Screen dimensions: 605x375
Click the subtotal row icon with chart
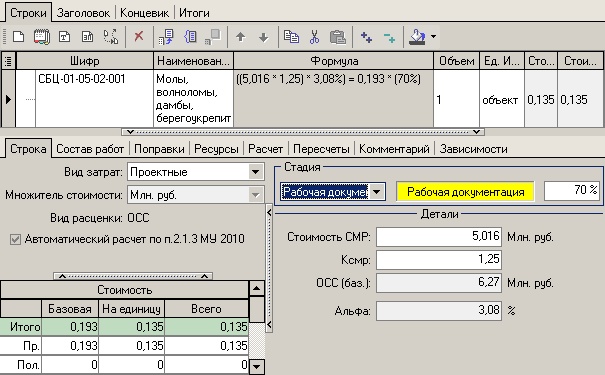coord(88,37)
